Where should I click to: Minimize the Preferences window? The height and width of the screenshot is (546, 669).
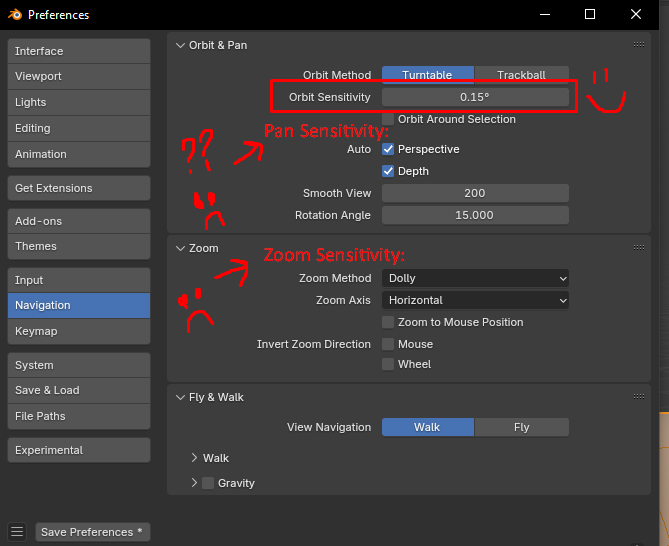[545, 15]
